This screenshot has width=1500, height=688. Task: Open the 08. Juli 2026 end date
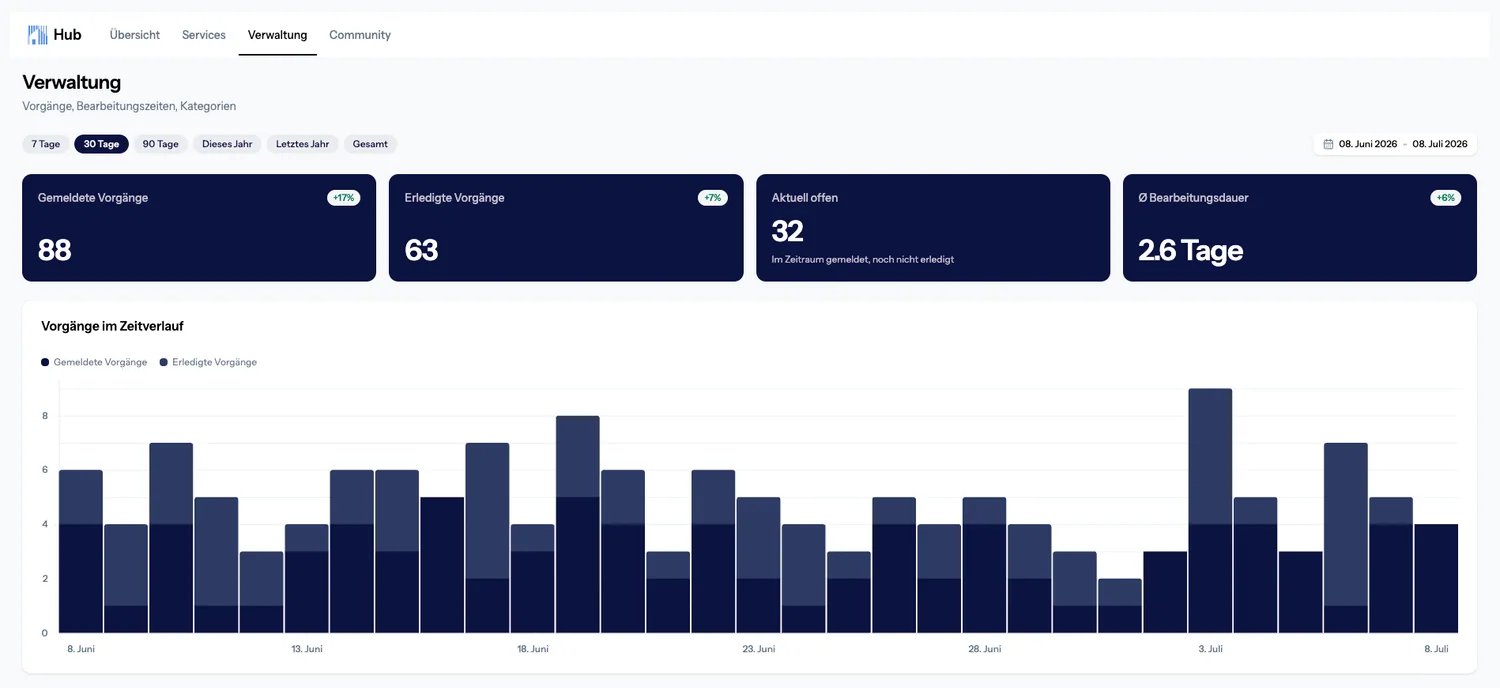1440,144
